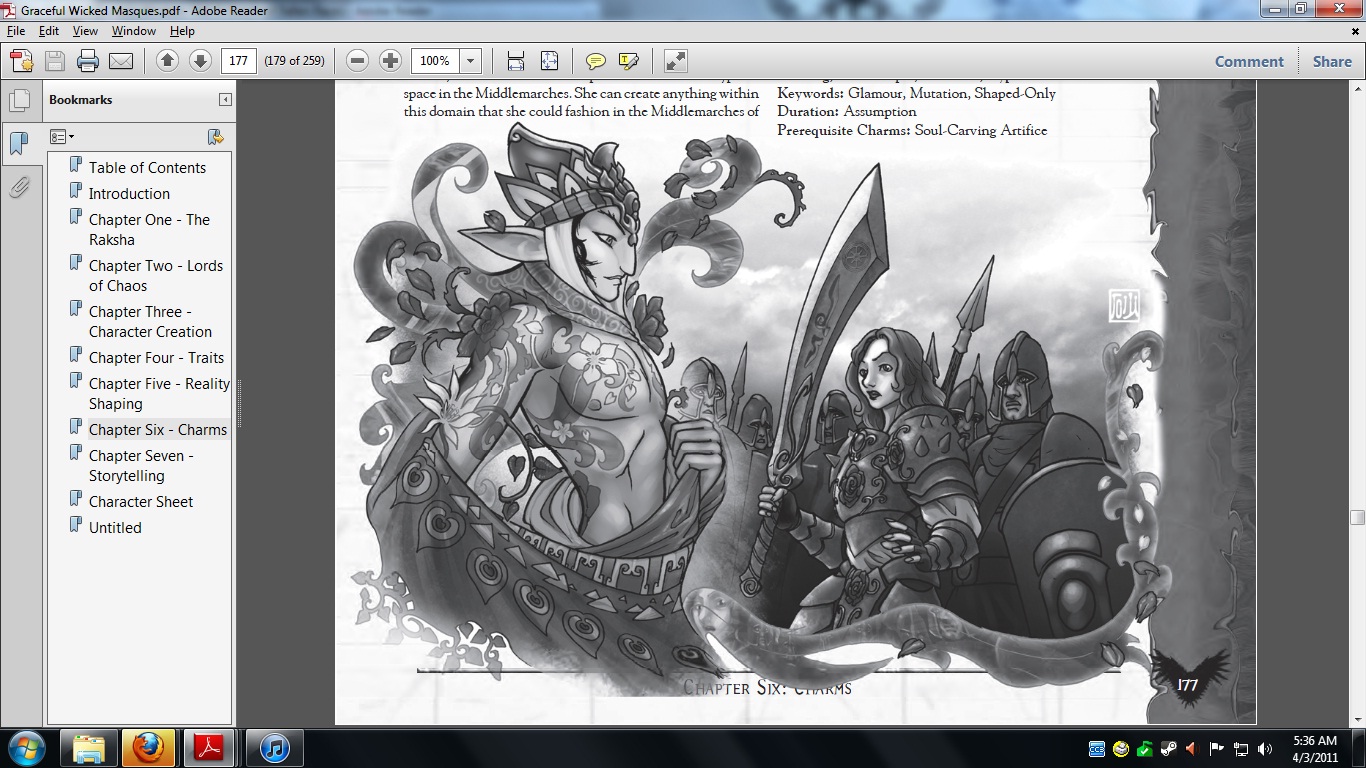Click the red speaker tray icon
Viewport: 1366px width, 768px height.
click(x=1191, y=749)
